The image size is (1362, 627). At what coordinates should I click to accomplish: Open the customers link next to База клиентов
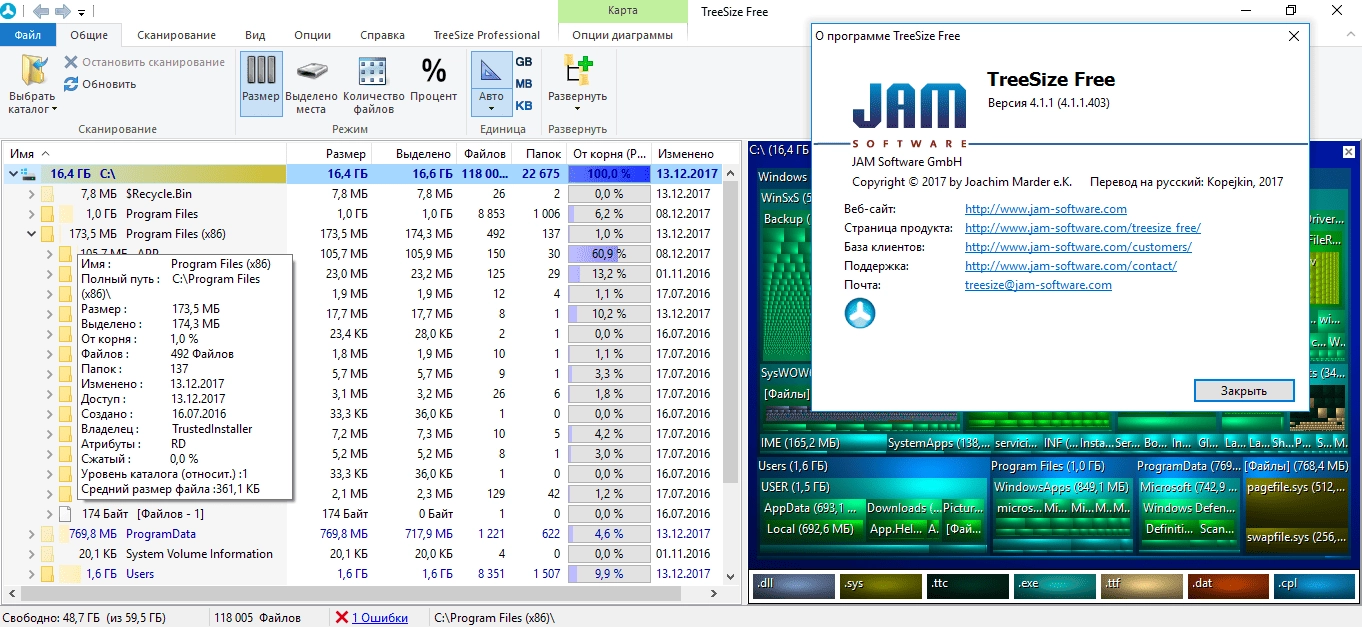1078,247
